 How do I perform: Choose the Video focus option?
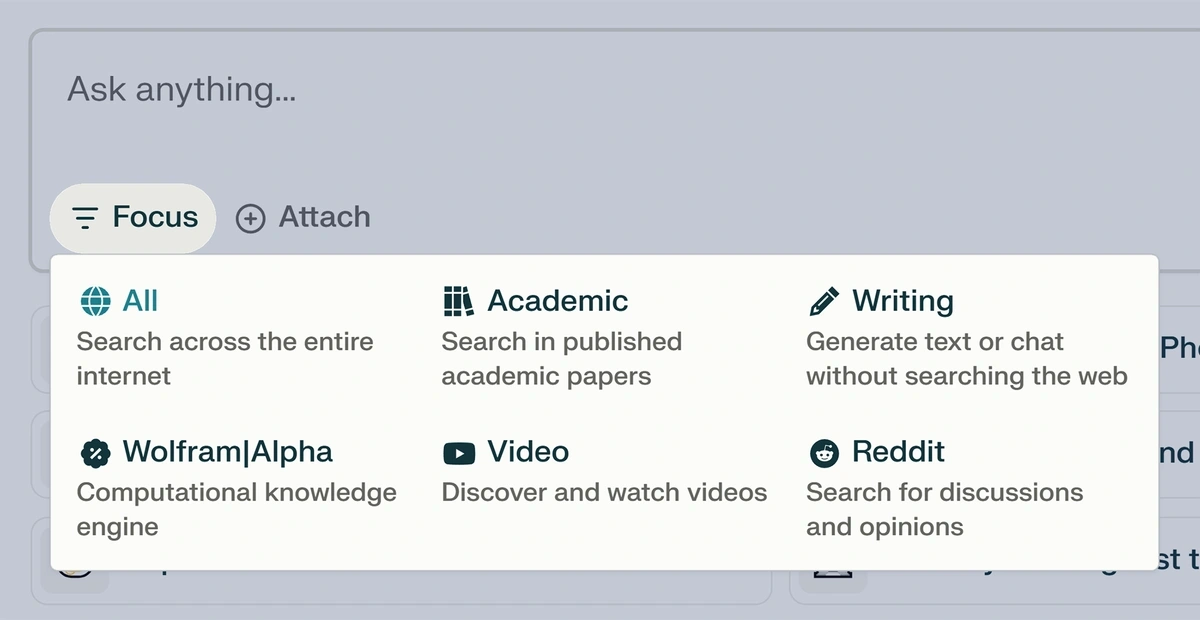click(598, 471)
